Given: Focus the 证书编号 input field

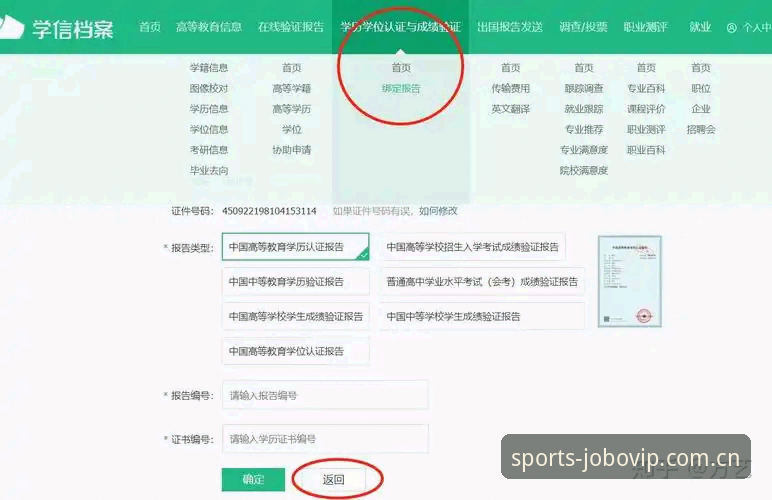Looking at the screenshot, I should click(x=325, y=438).
